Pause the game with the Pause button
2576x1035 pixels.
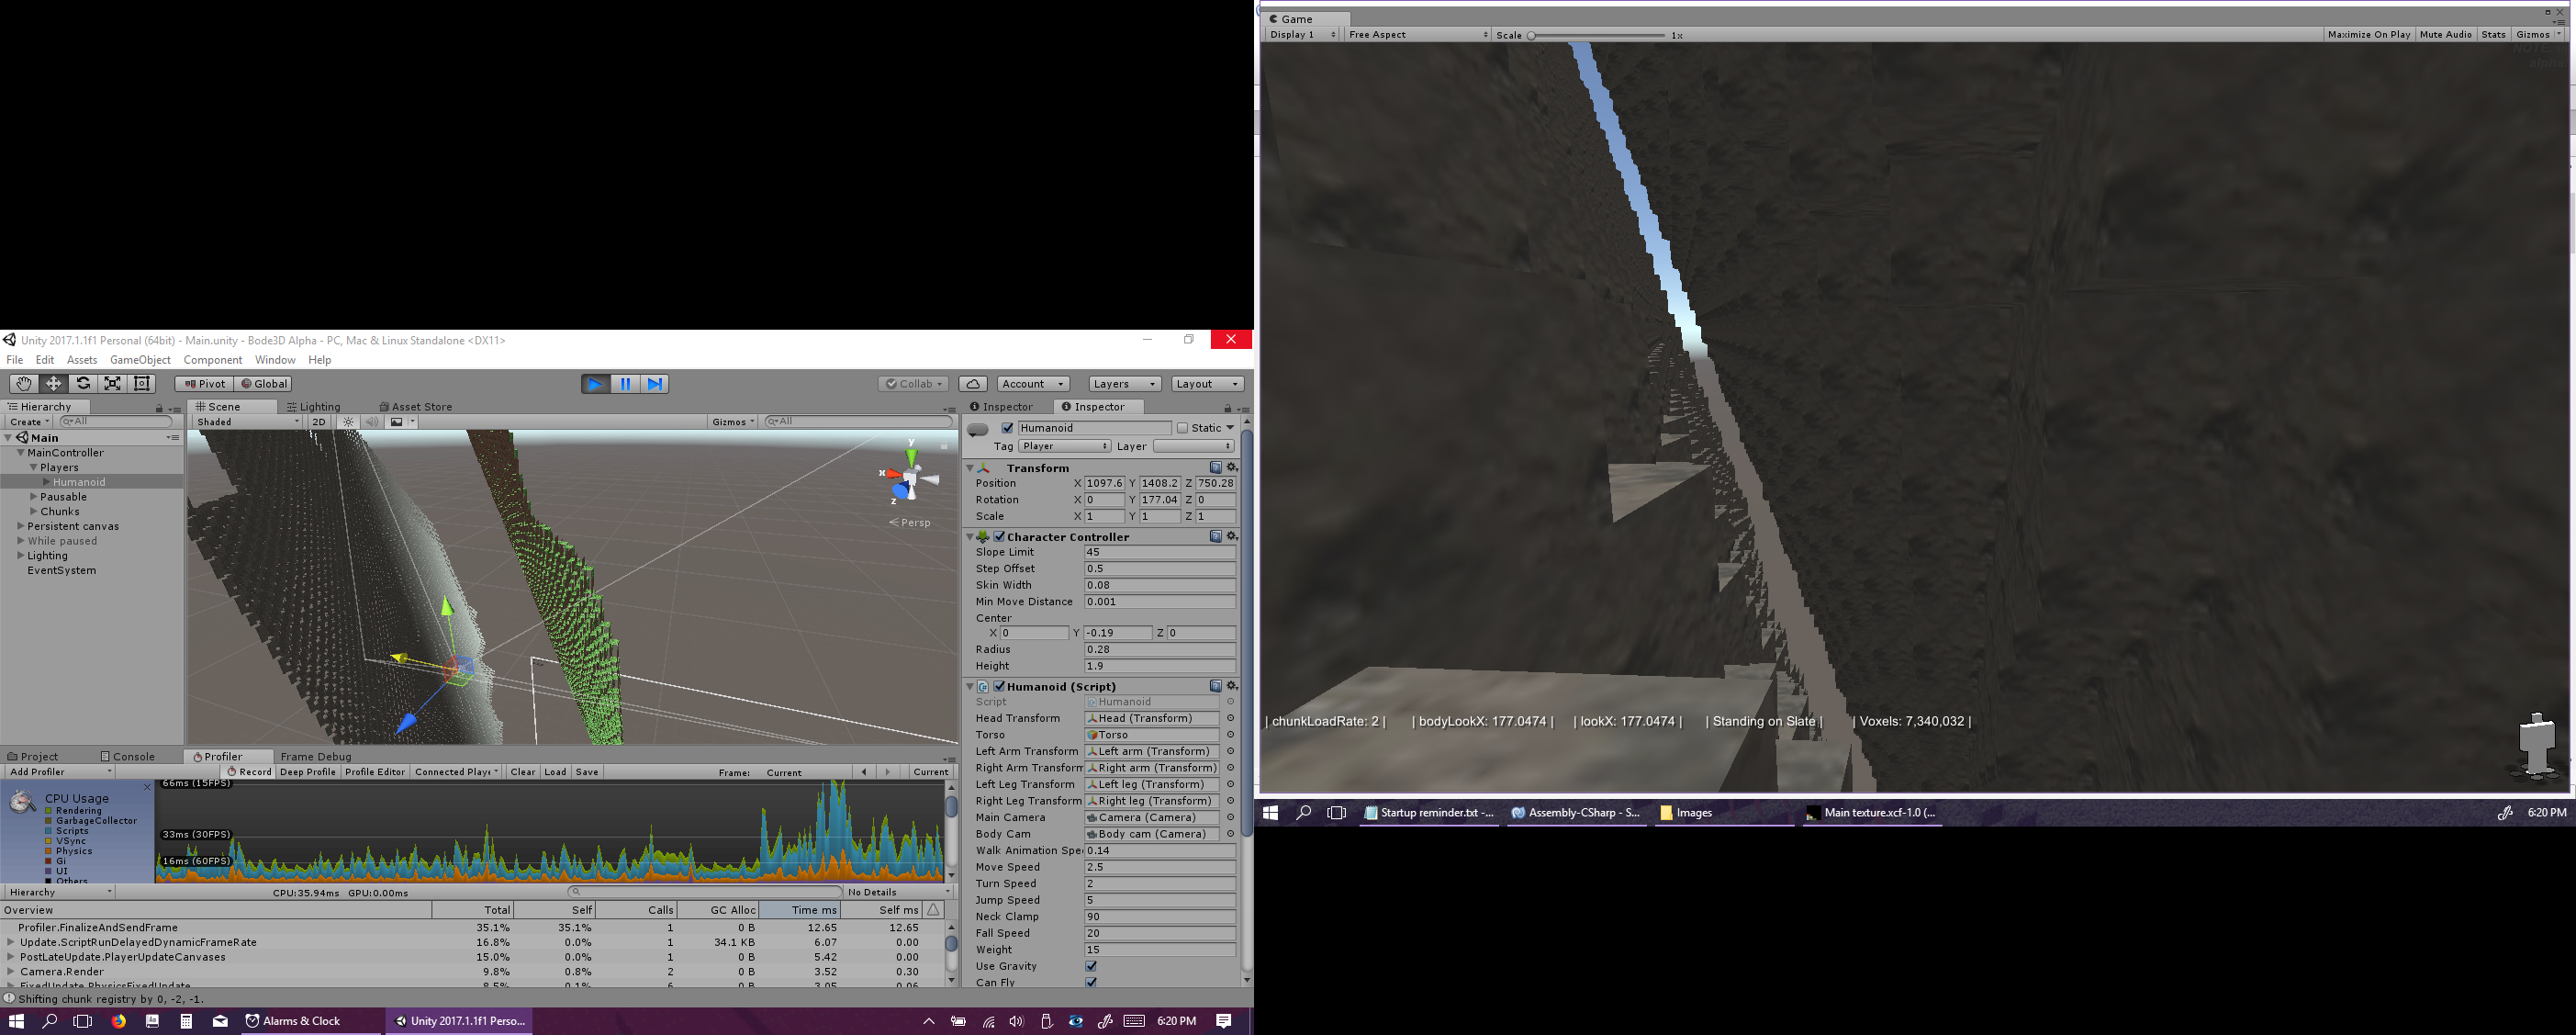tap(625, 384)
